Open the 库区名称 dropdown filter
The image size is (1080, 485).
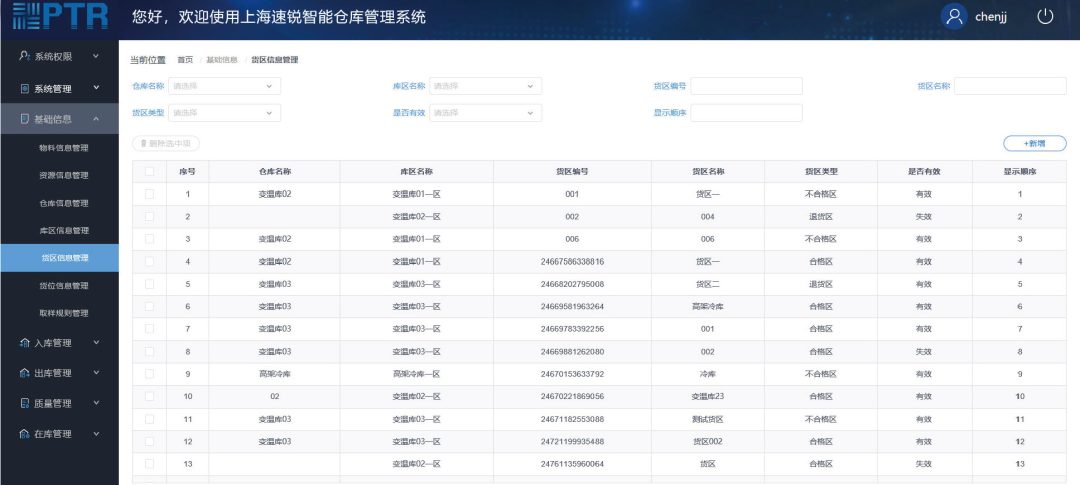point(486,86)
